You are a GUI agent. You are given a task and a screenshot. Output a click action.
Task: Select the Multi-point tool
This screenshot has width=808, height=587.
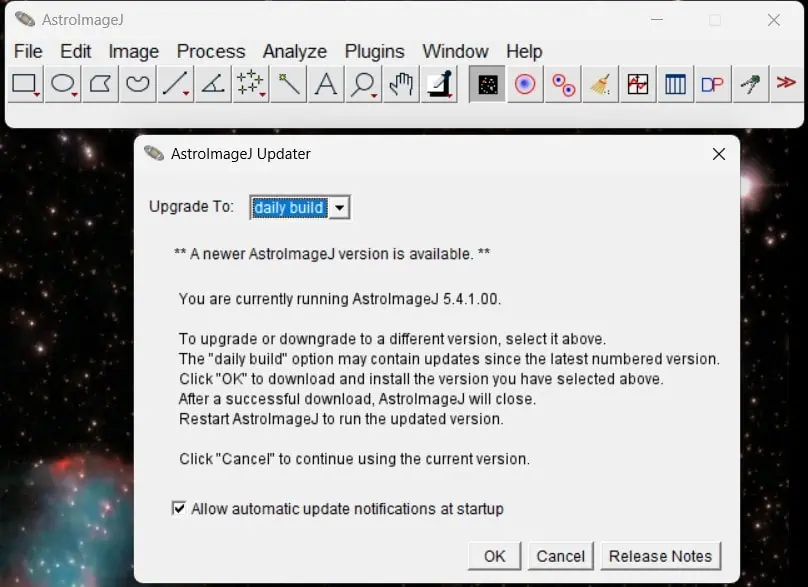coord(251,84)
